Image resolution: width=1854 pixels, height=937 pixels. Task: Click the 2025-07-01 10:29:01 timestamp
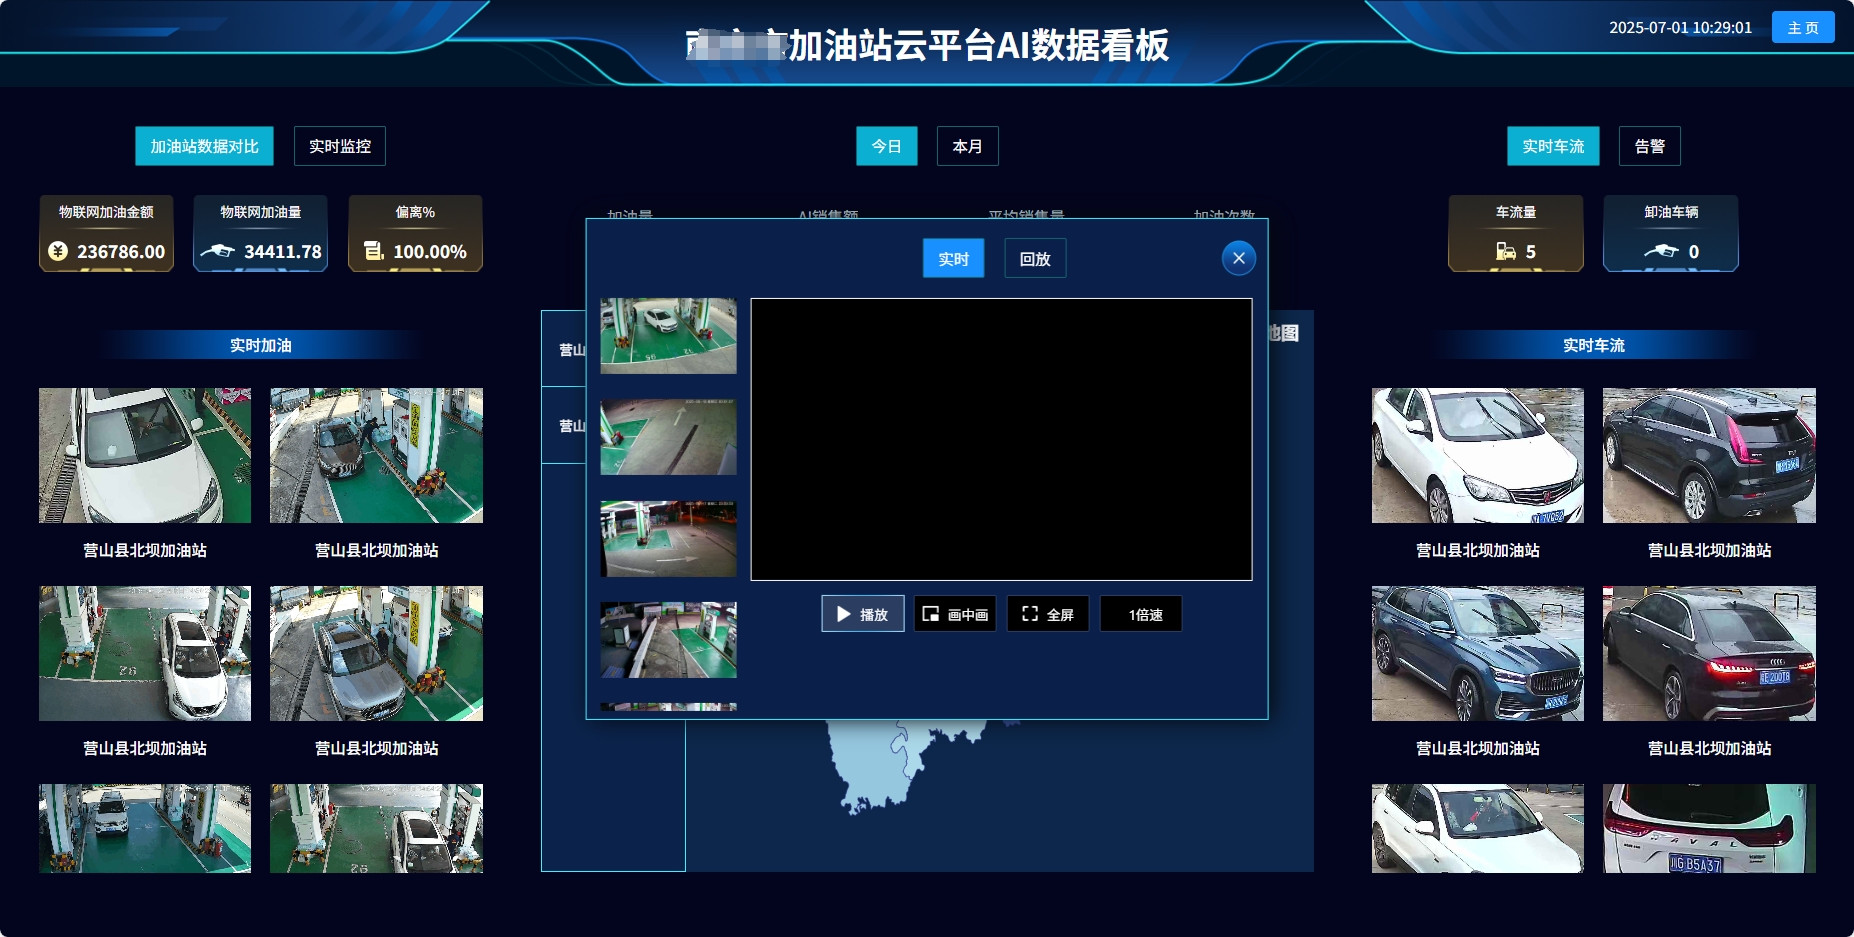pyautogui.click(x=1680, y=27)
